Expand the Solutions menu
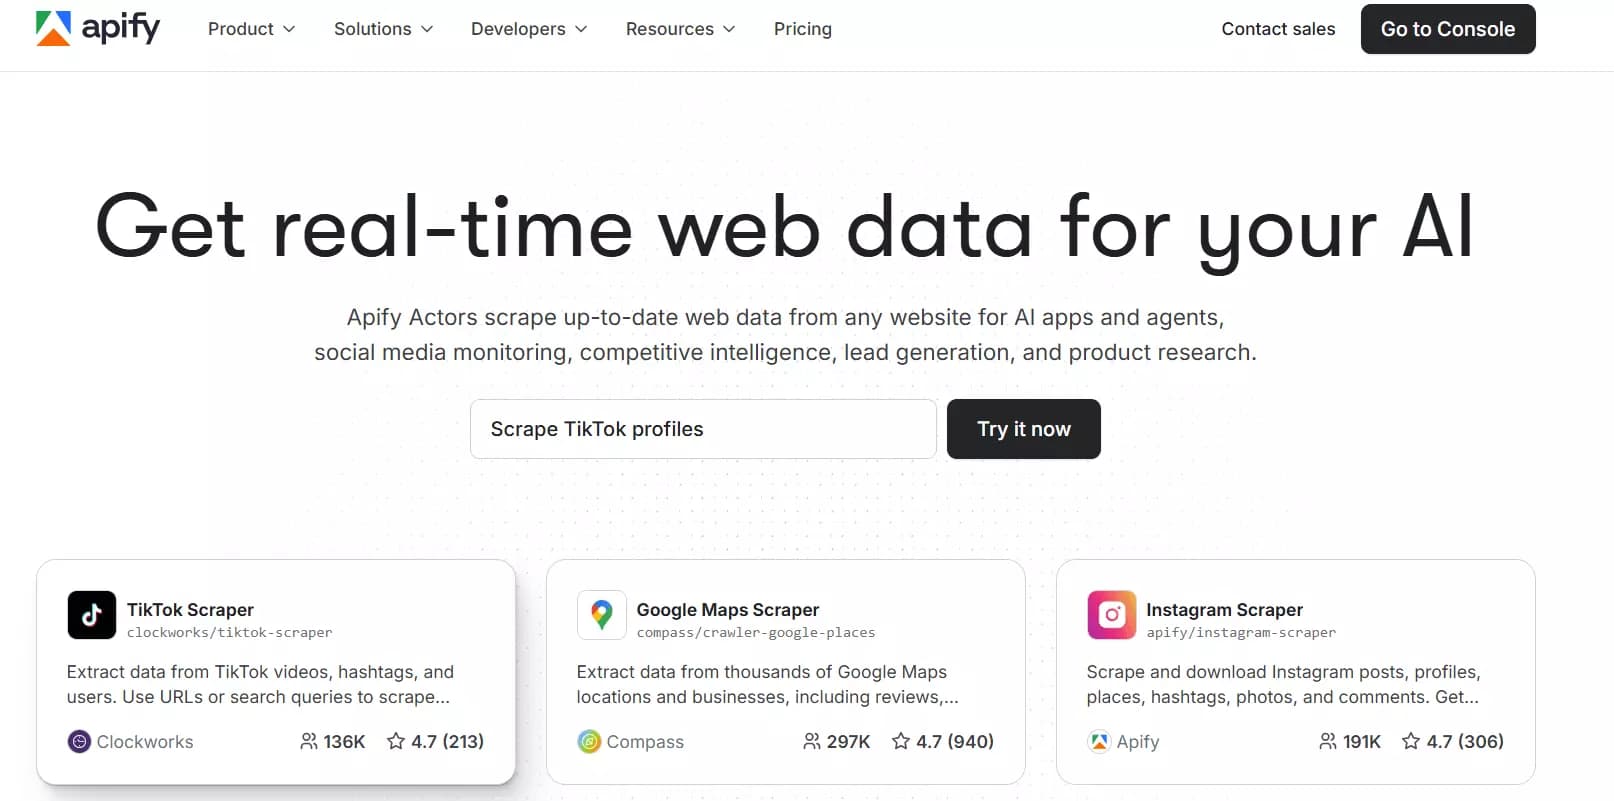 382,28
